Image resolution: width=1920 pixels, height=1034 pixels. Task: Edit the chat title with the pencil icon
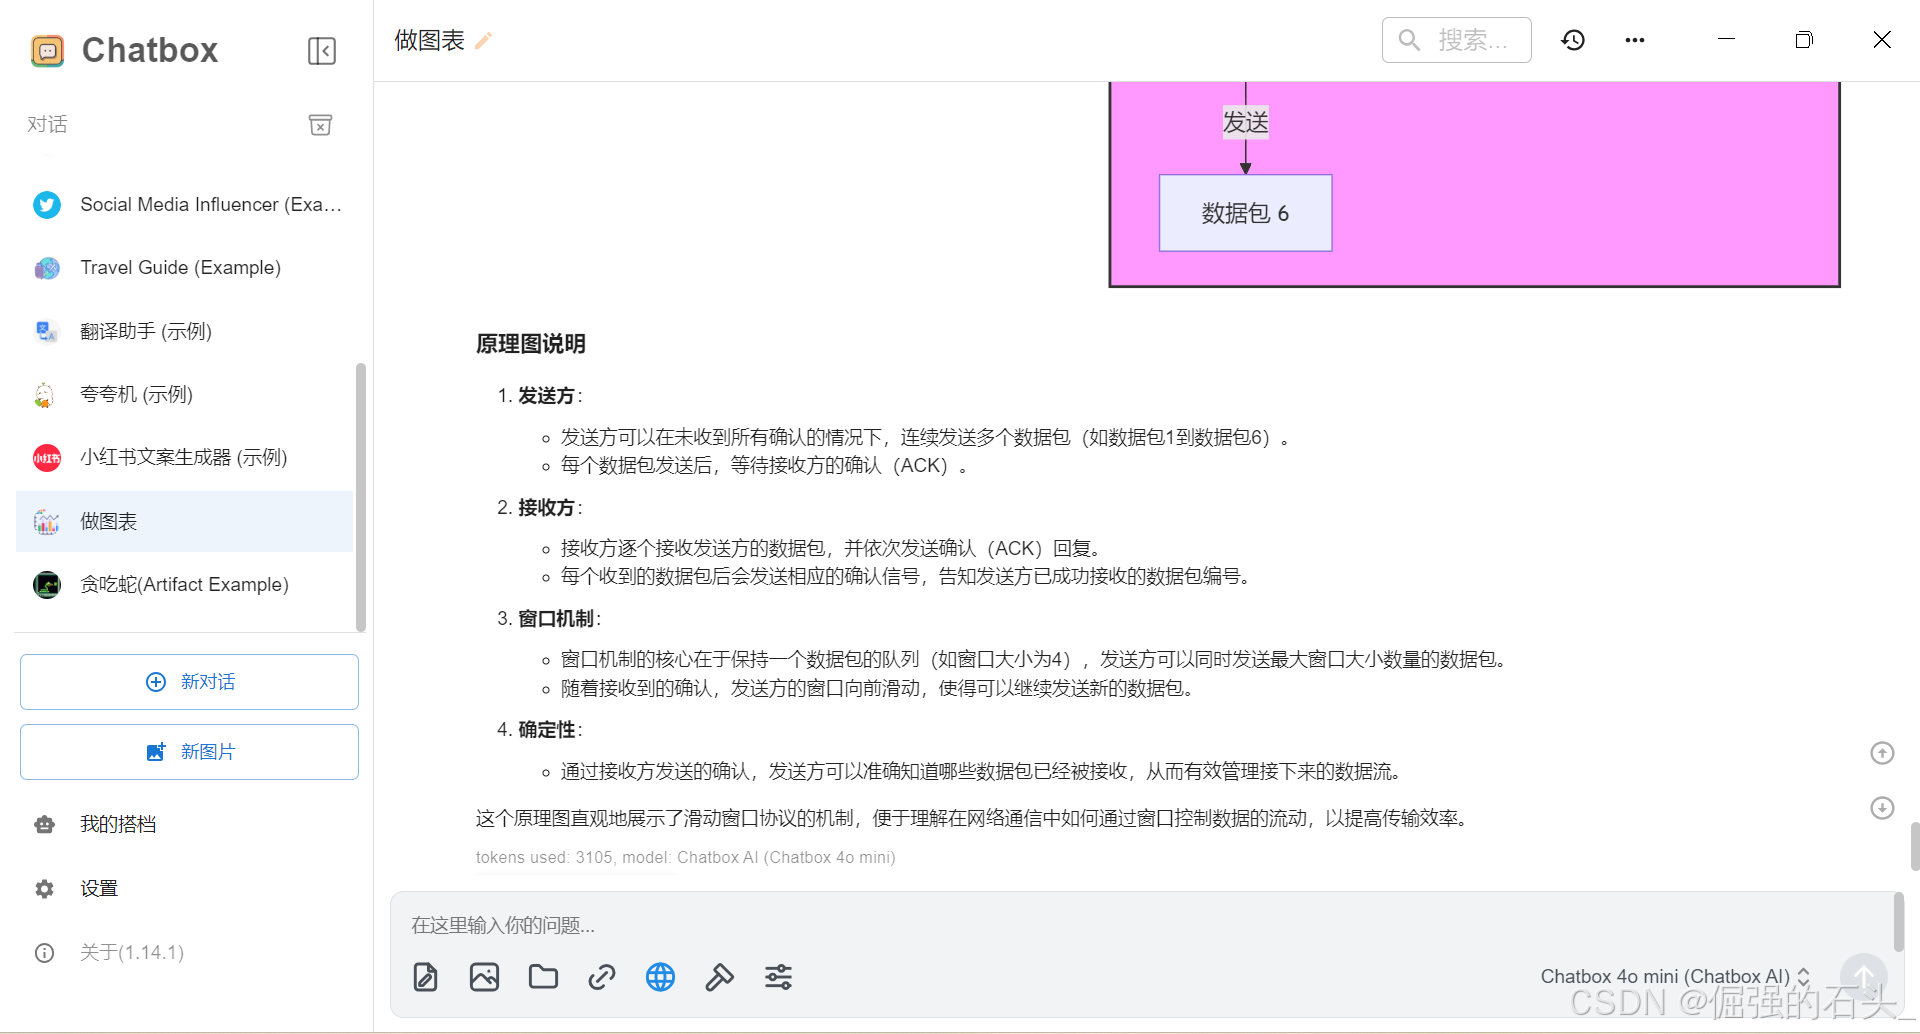pos(484,41)
